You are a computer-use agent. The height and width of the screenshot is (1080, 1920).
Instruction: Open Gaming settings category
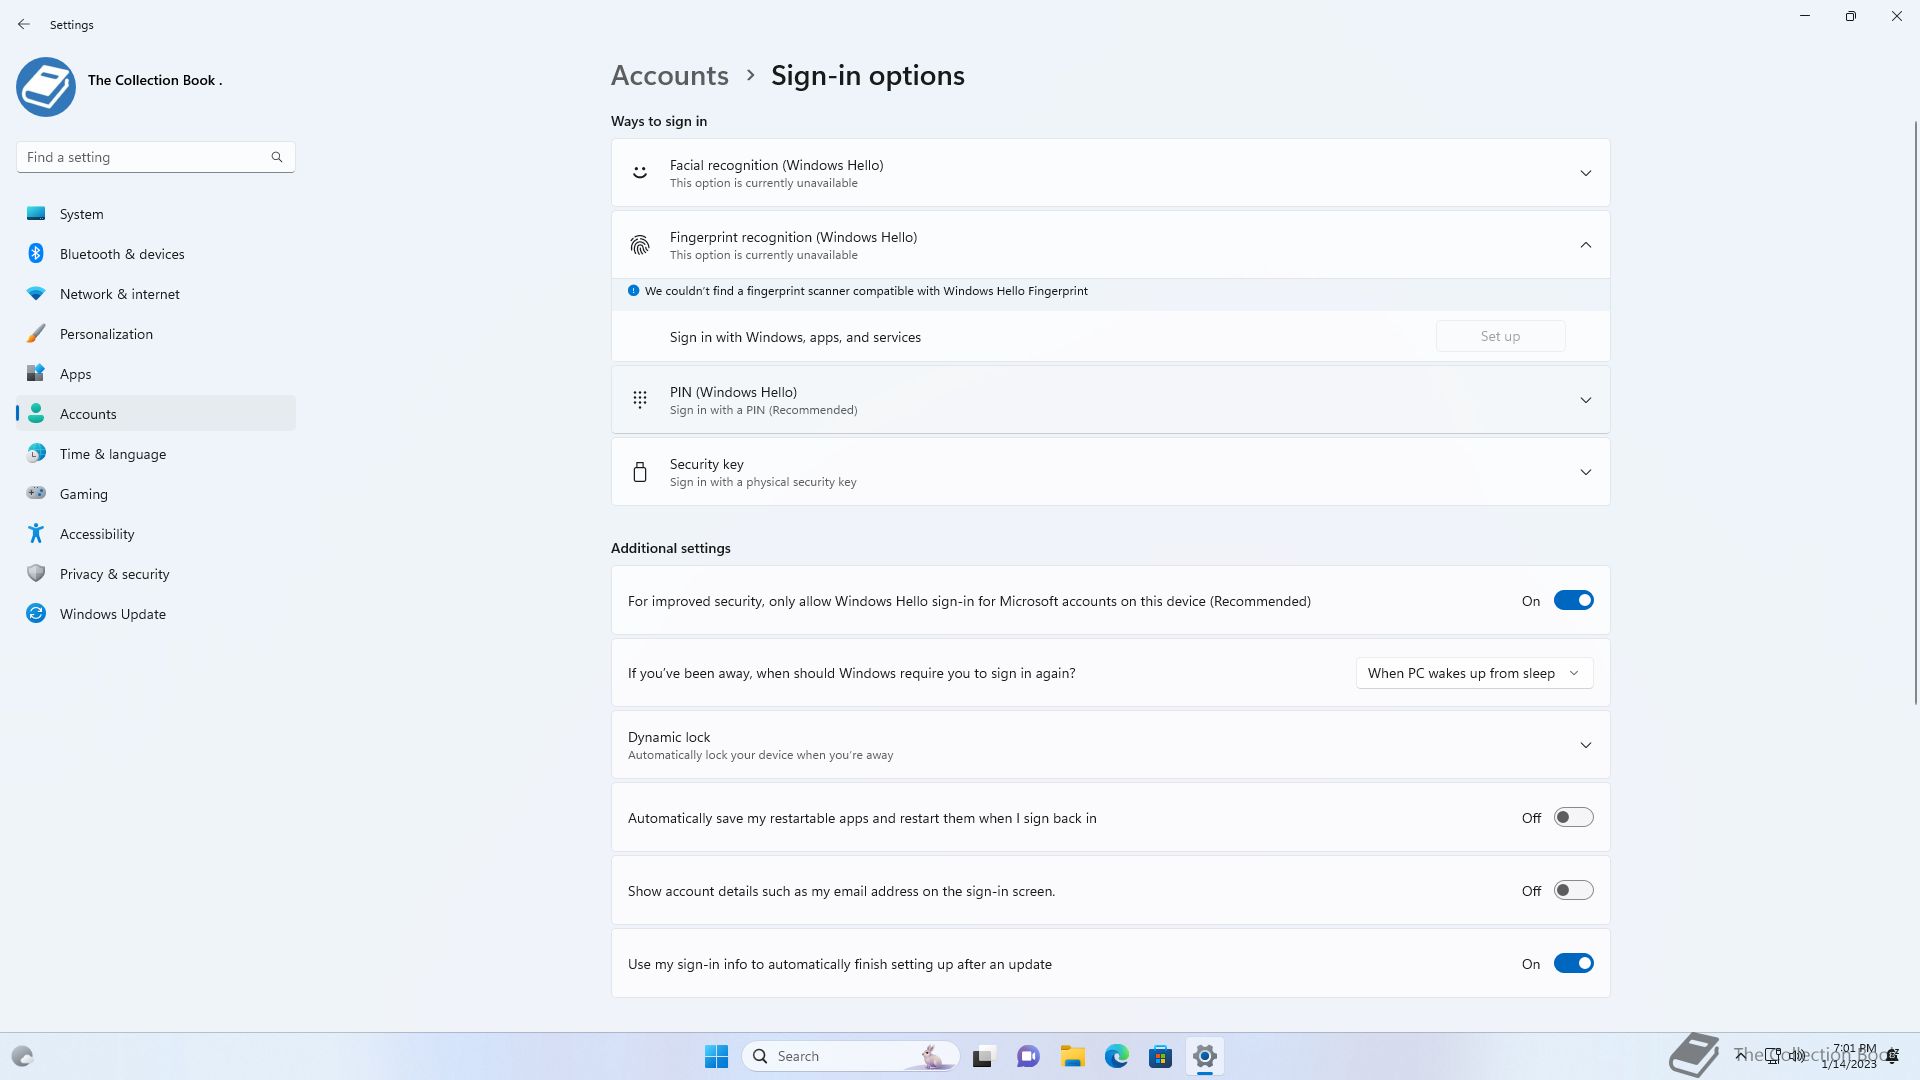pos(156,493)
